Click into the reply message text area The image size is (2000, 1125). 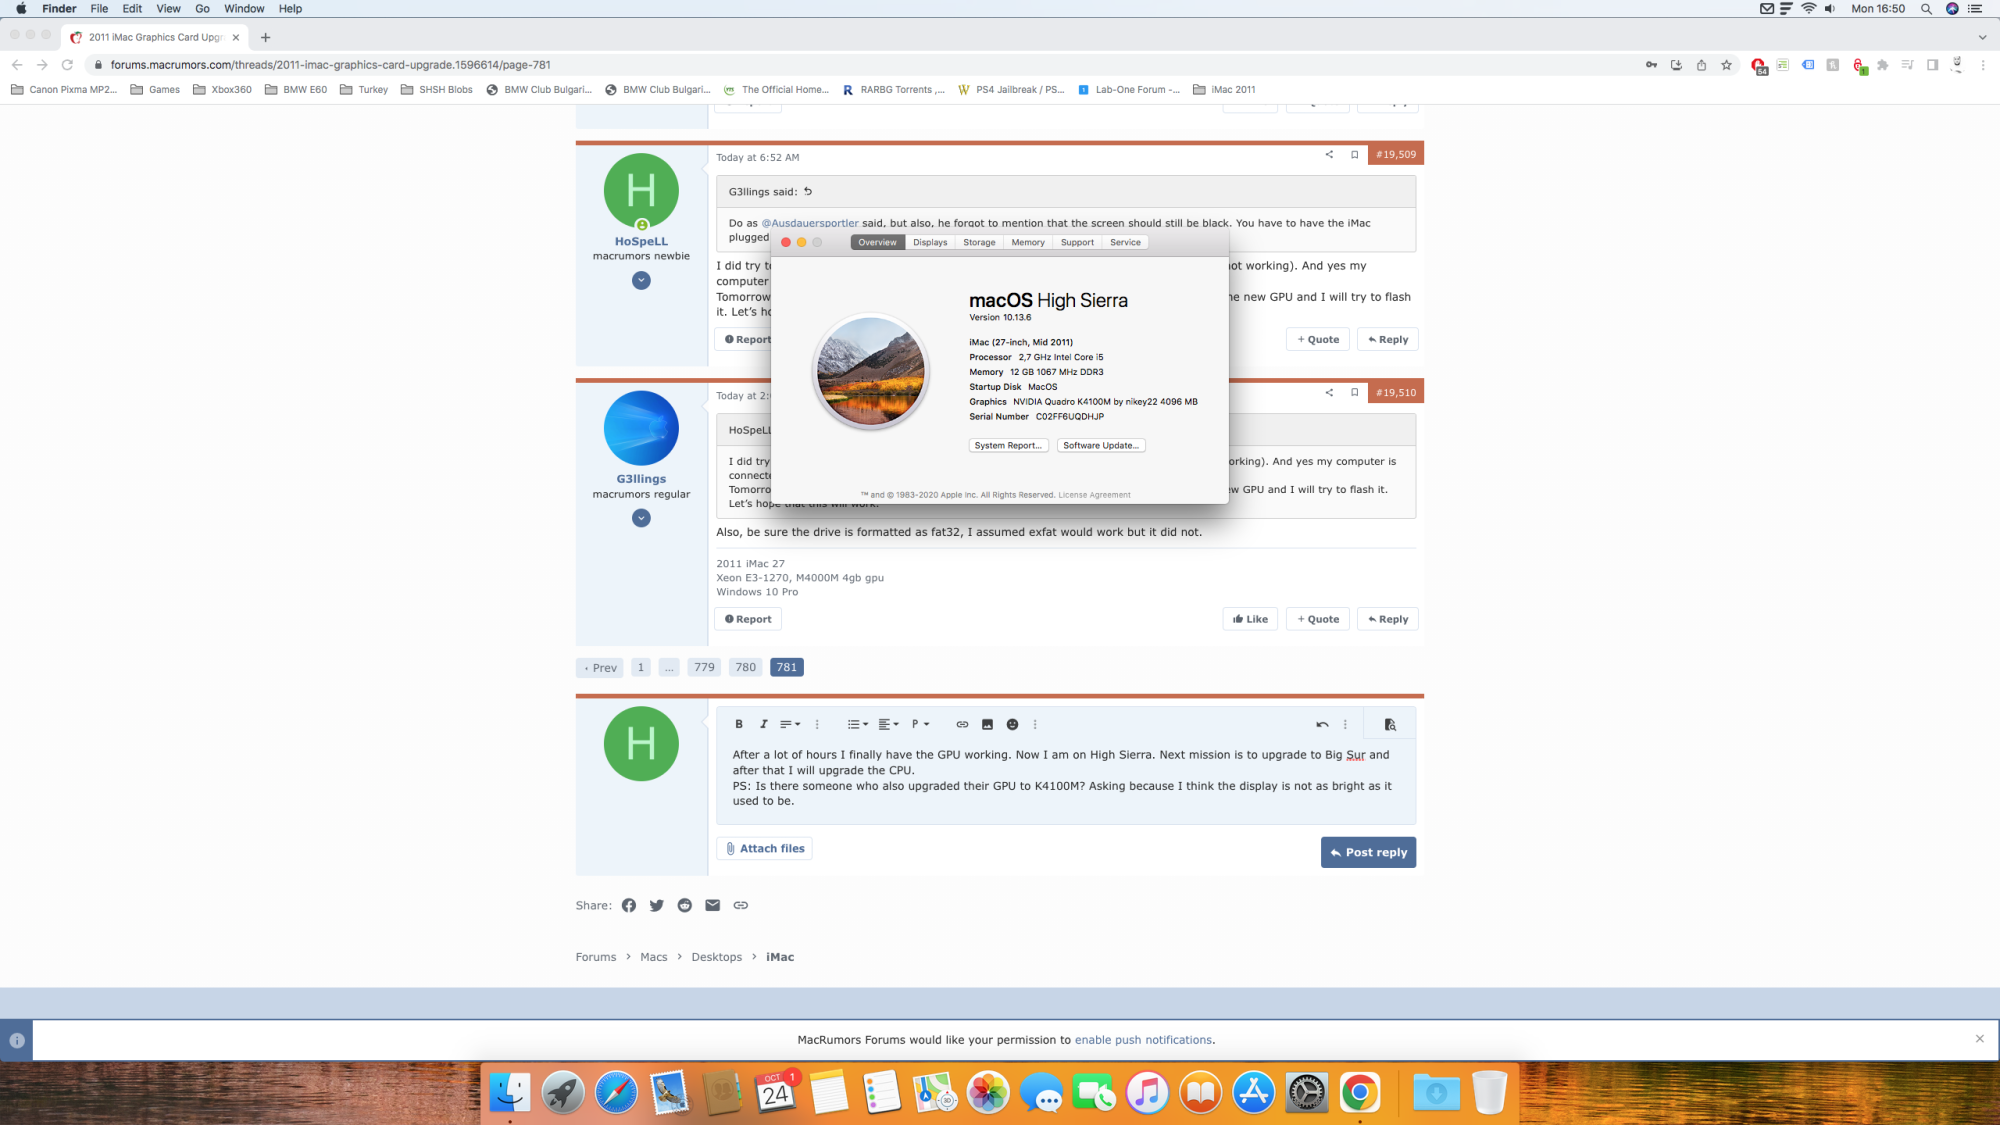1065,778
